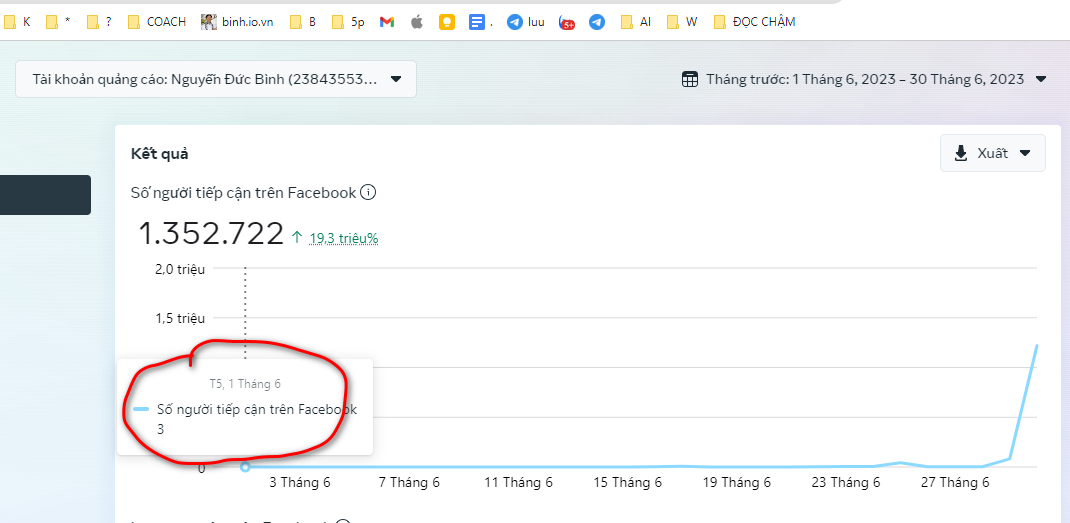
Task: Click the 1 Tháng 6 data point marker
Action: point(246,467)
